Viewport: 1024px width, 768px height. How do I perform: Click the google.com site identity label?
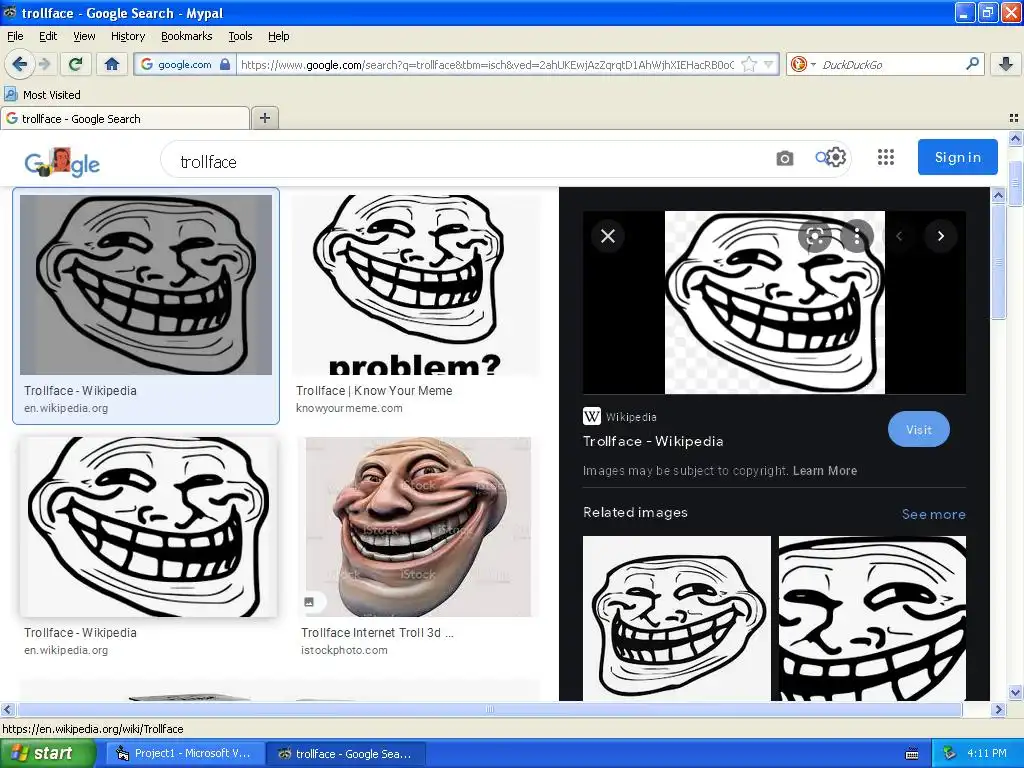pos(185,64)
